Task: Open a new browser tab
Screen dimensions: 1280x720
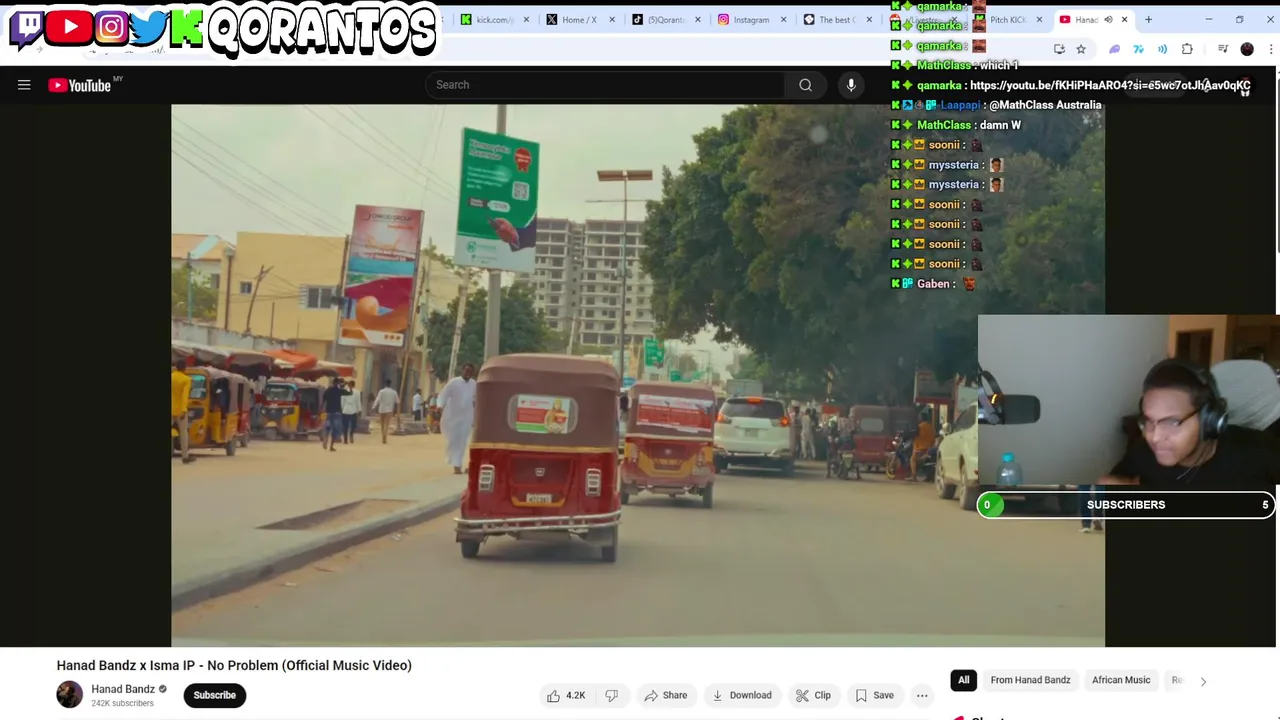Action: click(1148, 20)
